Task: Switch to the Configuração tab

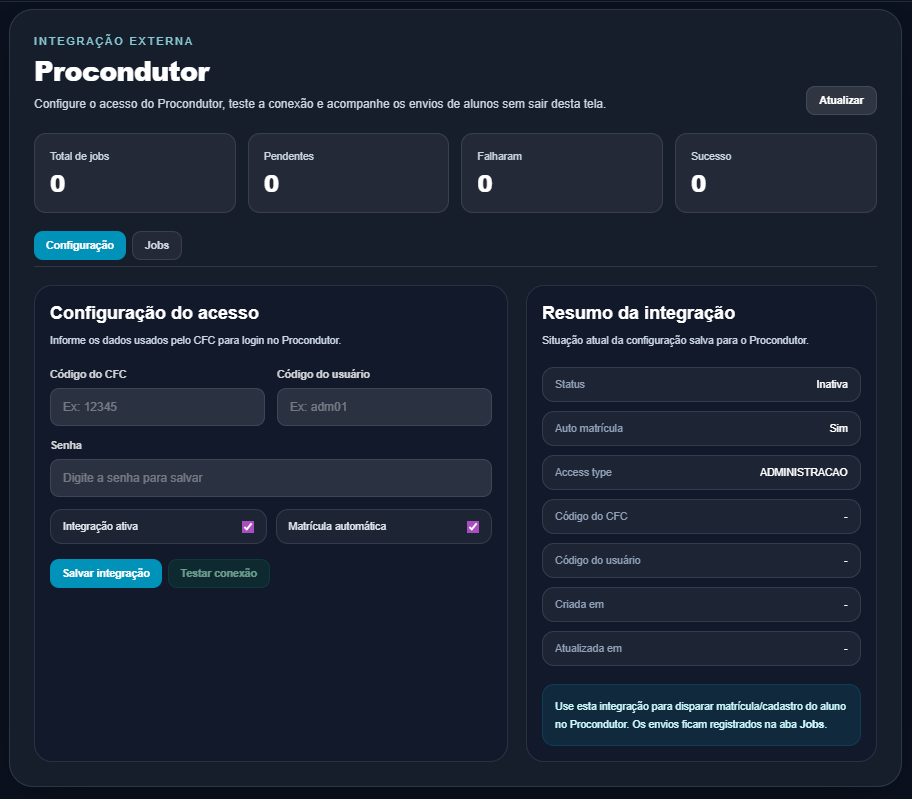Action: coord(80,245)
